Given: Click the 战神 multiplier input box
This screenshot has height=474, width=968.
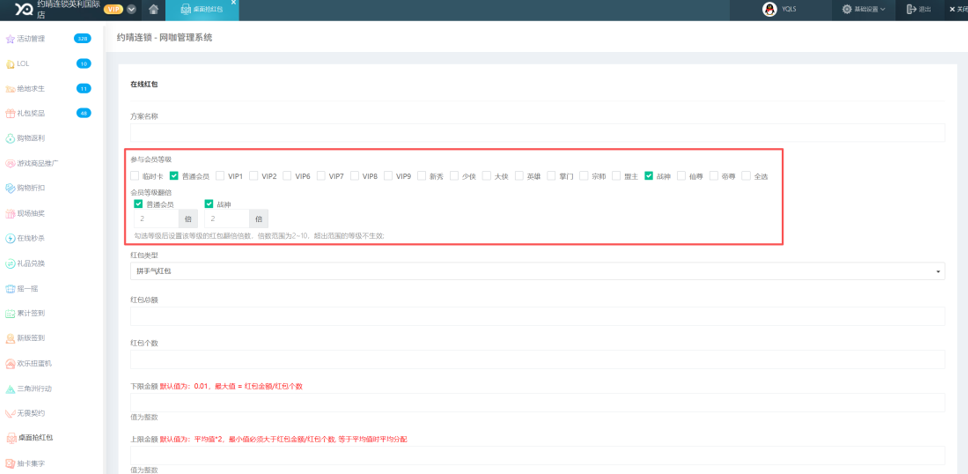Looking at the screenshot, I should (x=227, y=218).
